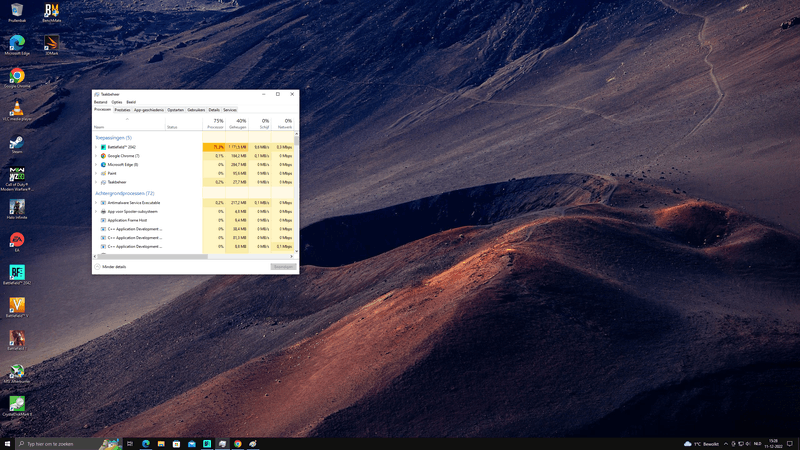
Task: Open Microsoft Store from the taskbar
Action: click(x=176, y=444)
